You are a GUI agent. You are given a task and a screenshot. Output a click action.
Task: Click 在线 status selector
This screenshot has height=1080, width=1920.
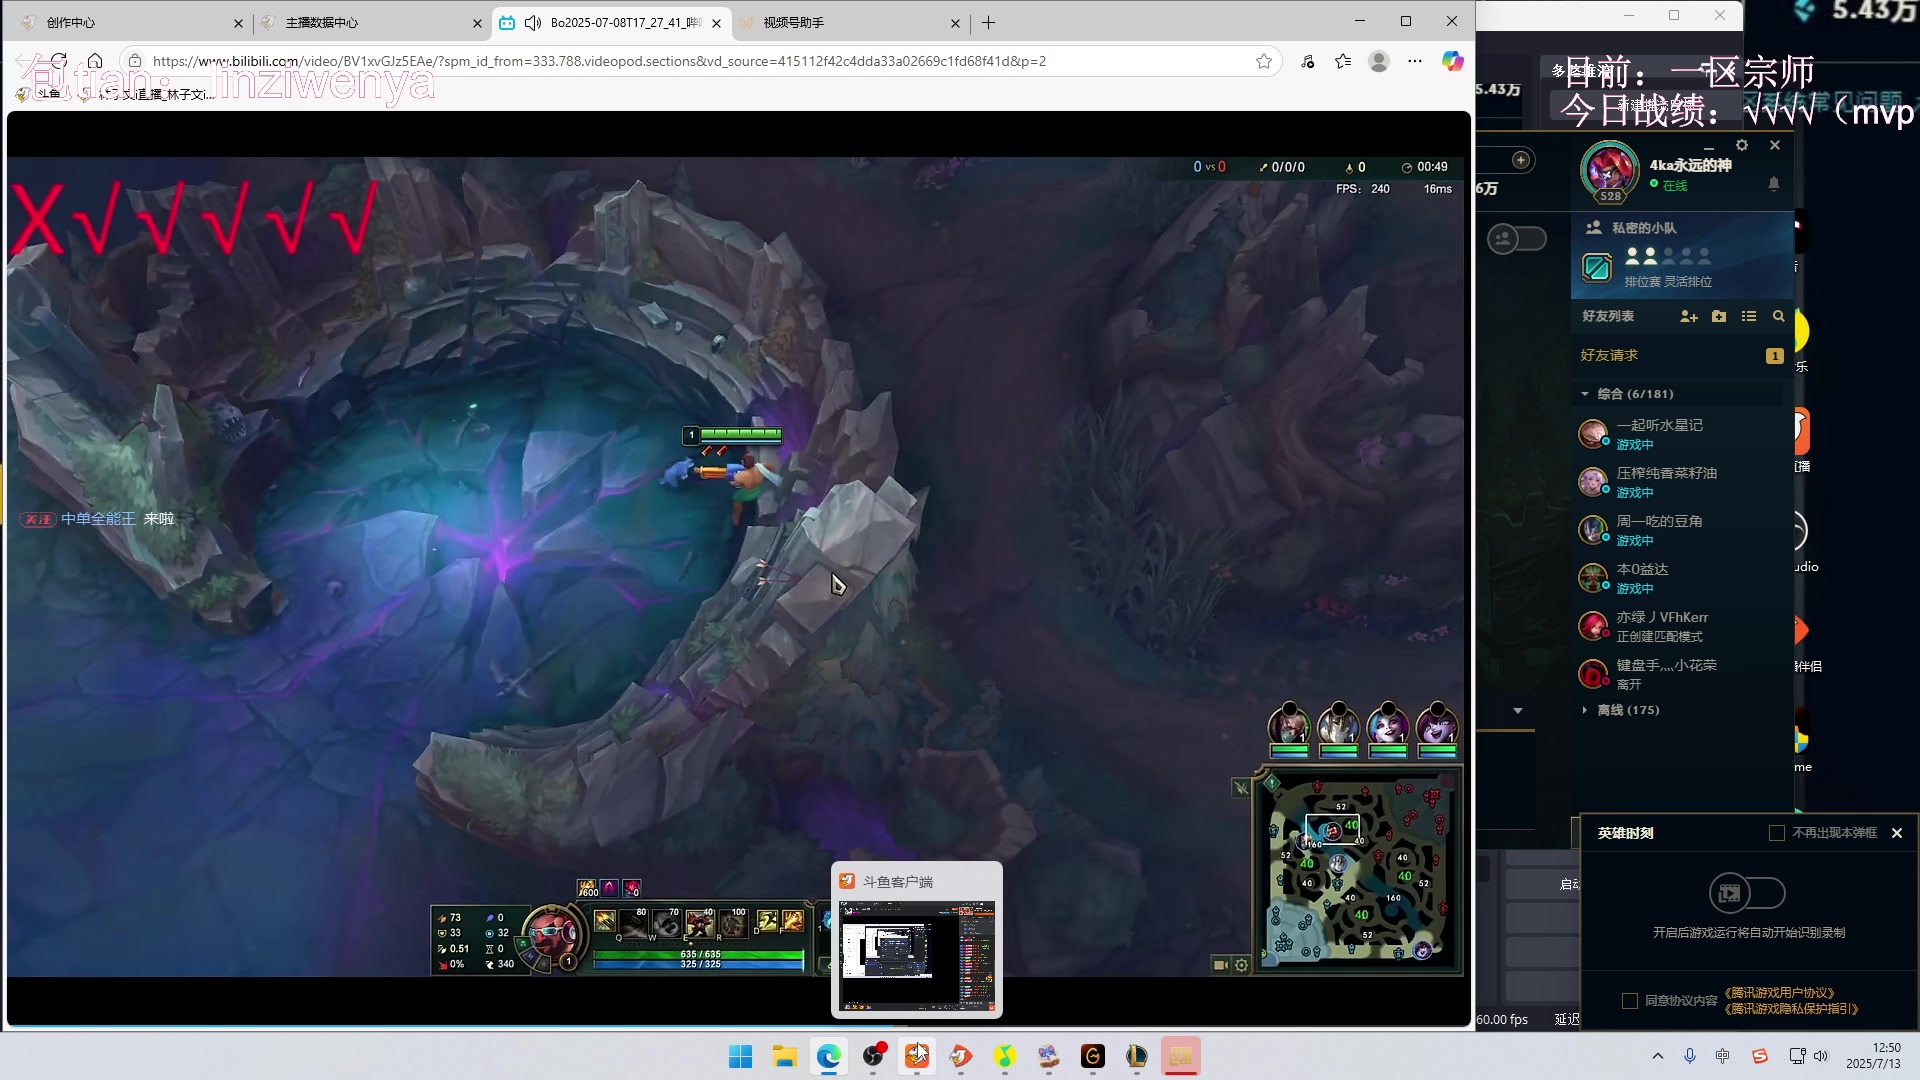point(1669,185)
